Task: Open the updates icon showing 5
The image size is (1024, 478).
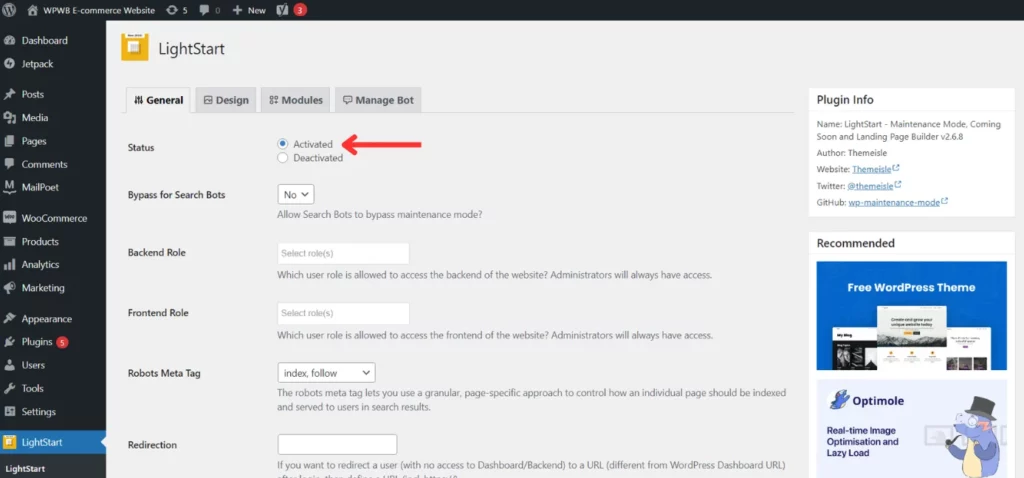Action: click(172, 10)
